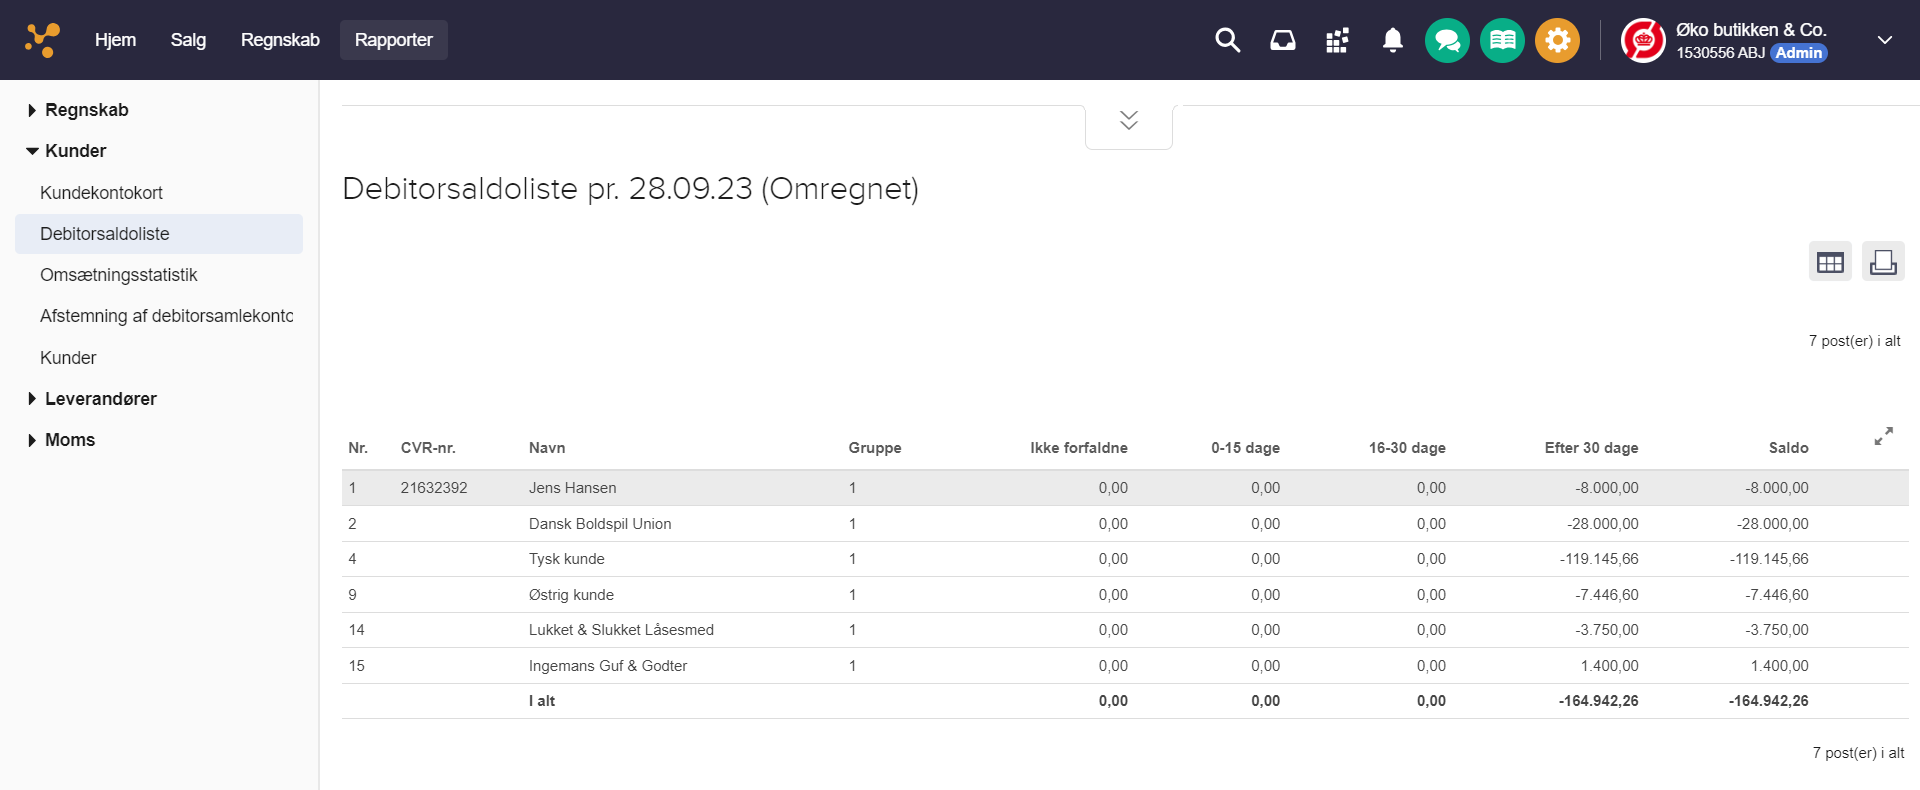Click the search magnifier icon
Image resolution: width=1920 pixels, height=790 pixels.
point(1227,40)
